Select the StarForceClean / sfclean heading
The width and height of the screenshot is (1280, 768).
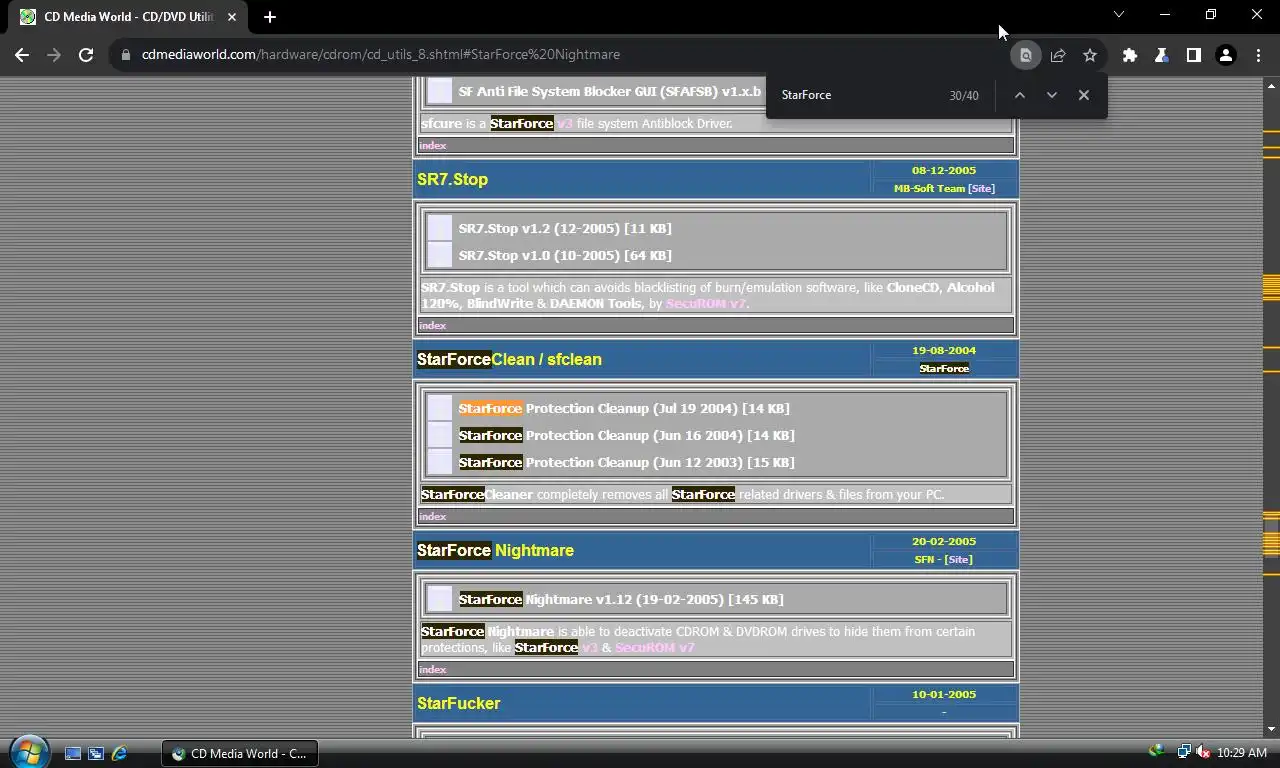(509, 359)
